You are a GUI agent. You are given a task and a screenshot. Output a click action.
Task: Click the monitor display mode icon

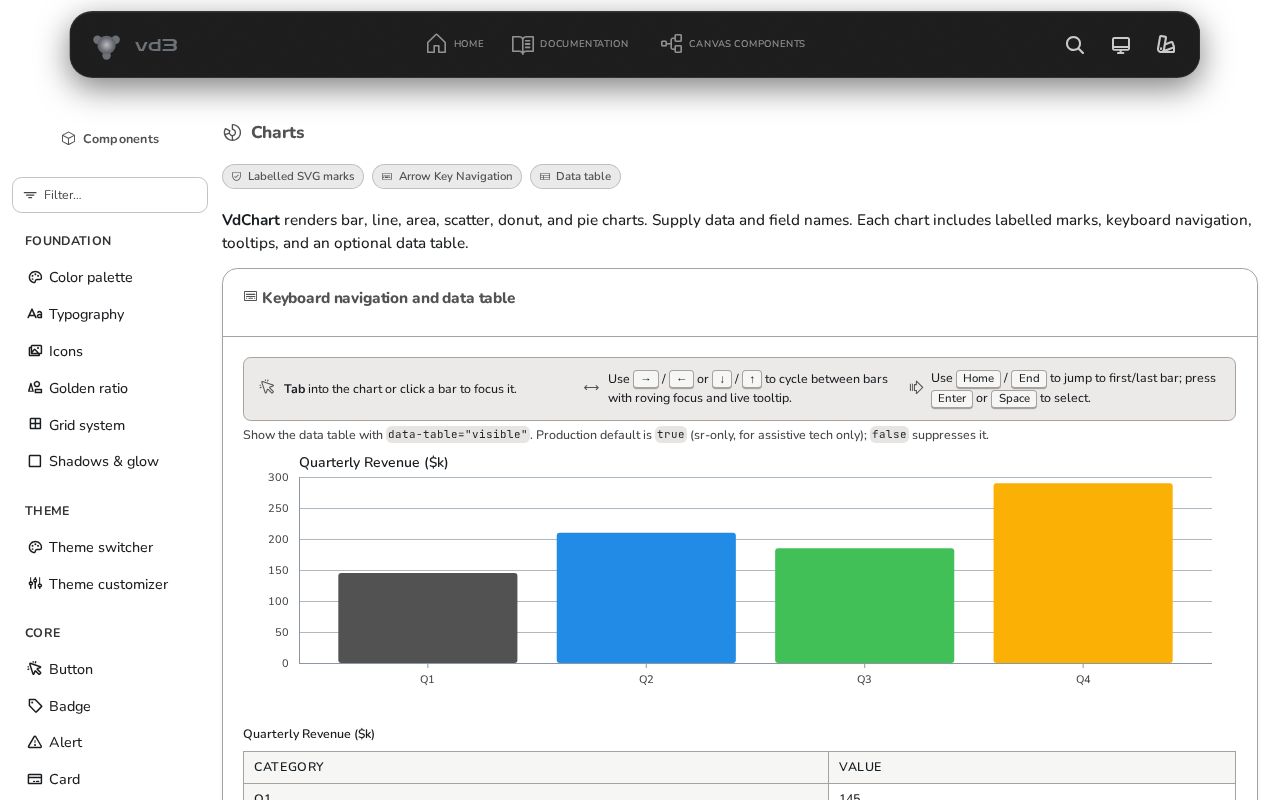tap(1121, 45)
